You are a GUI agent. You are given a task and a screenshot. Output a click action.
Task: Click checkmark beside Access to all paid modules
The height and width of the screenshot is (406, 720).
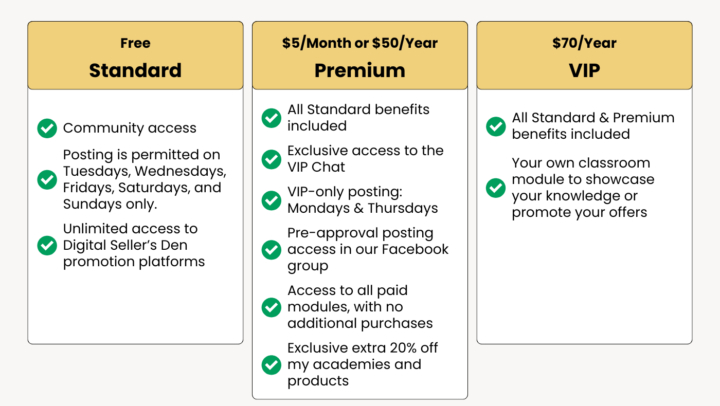(271, 307)
